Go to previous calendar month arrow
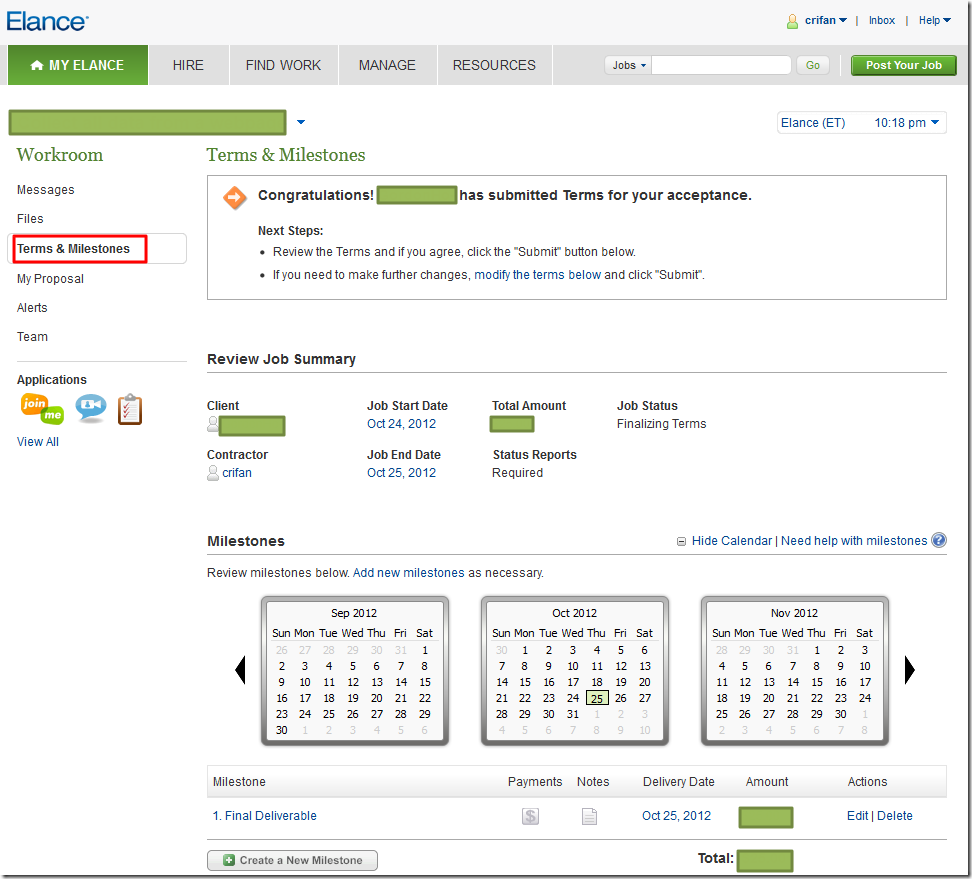 pos(240,669)
